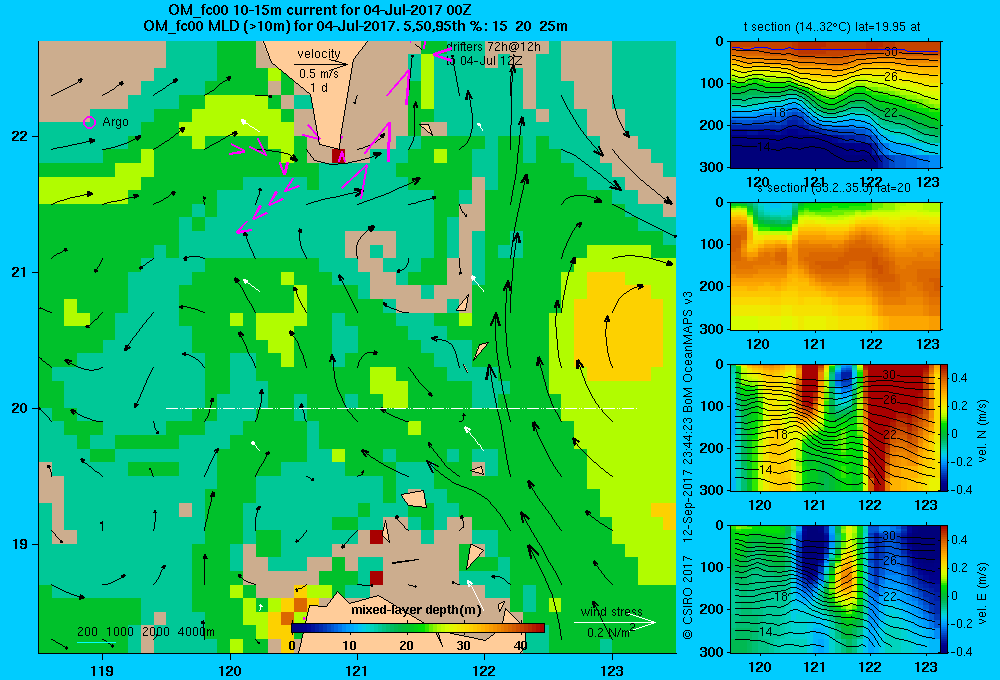Click the 'velocity' legend label

319,54
